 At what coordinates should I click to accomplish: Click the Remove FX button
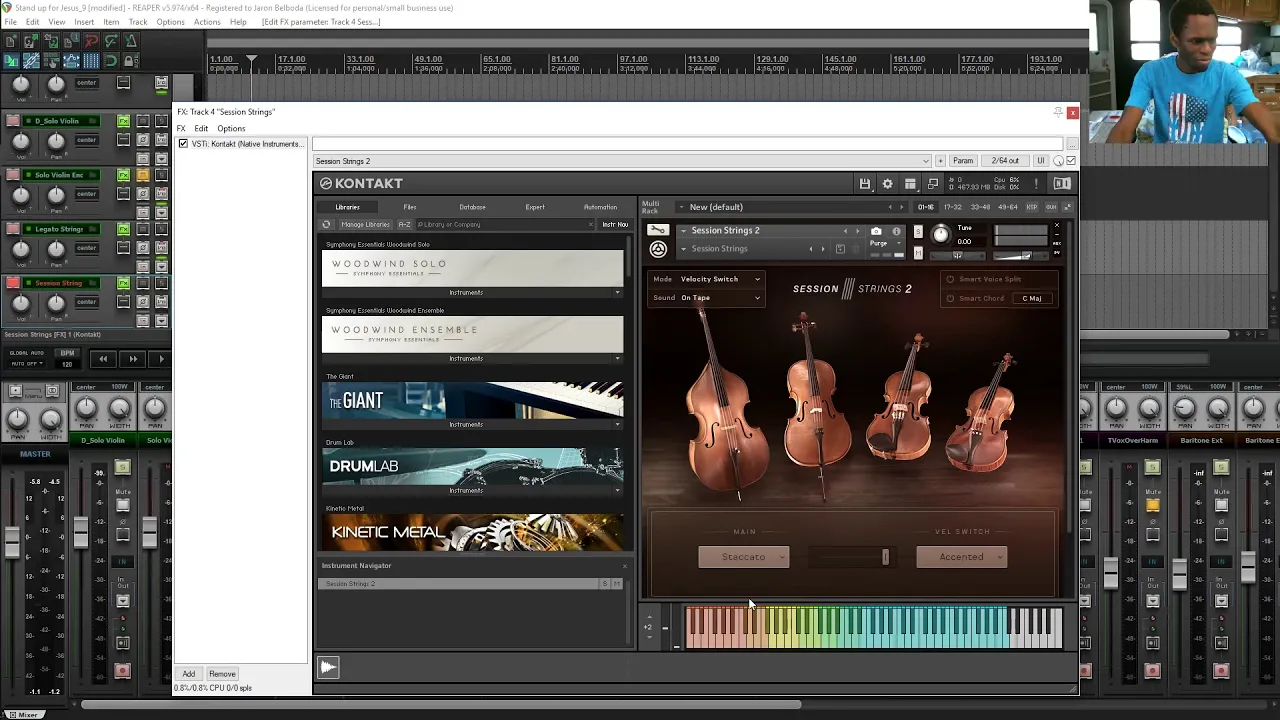point(222,674)
